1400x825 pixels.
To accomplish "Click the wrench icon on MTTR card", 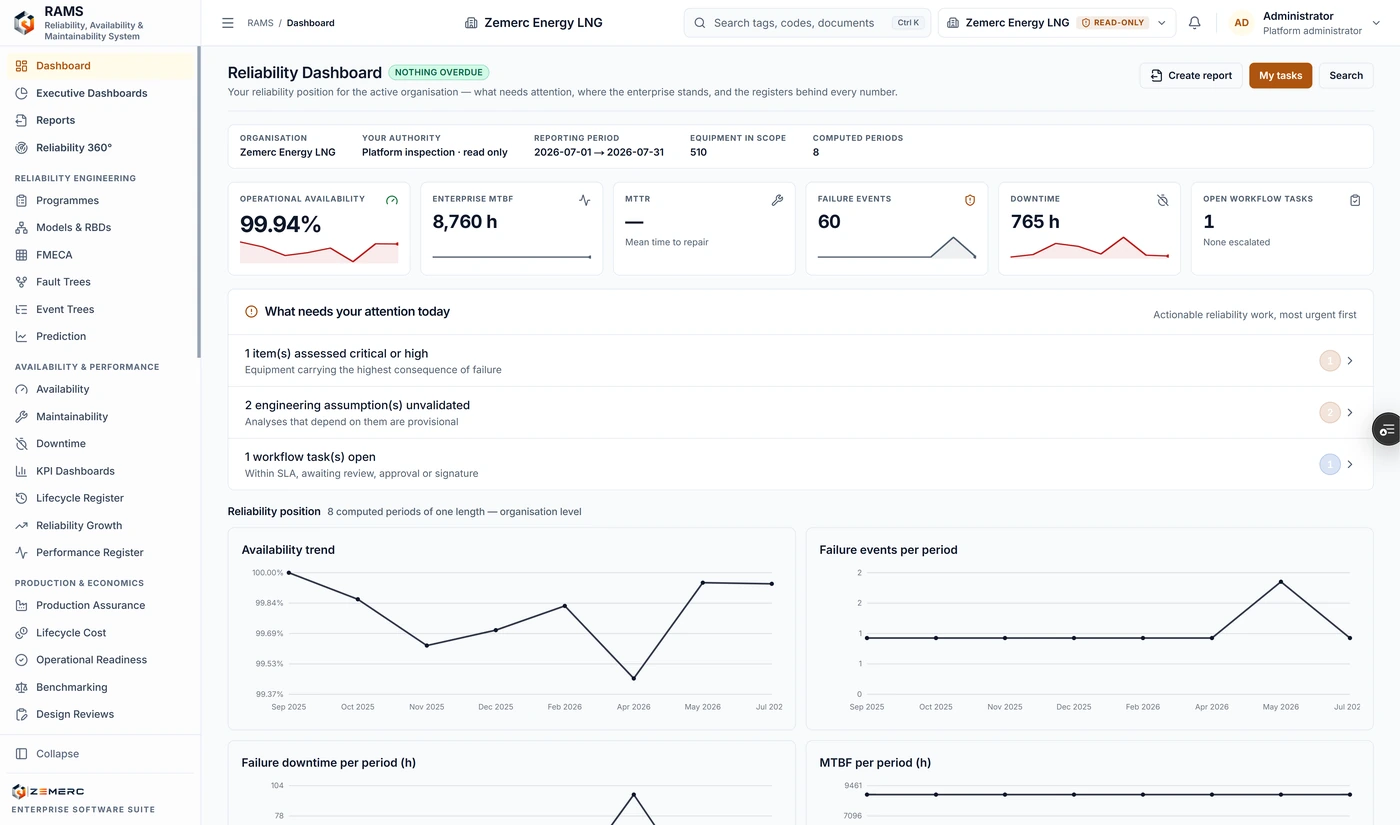I will point(777,200).
